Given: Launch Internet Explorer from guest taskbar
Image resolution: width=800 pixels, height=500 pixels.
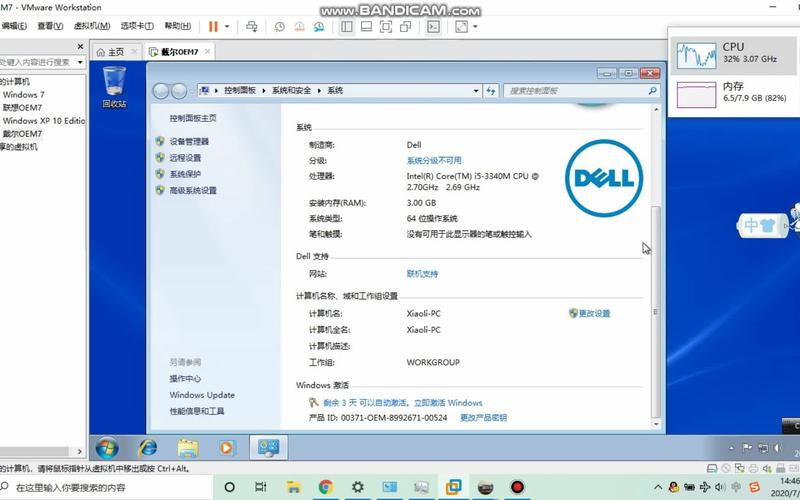Looking at the screenshot, I should [148, 447].
